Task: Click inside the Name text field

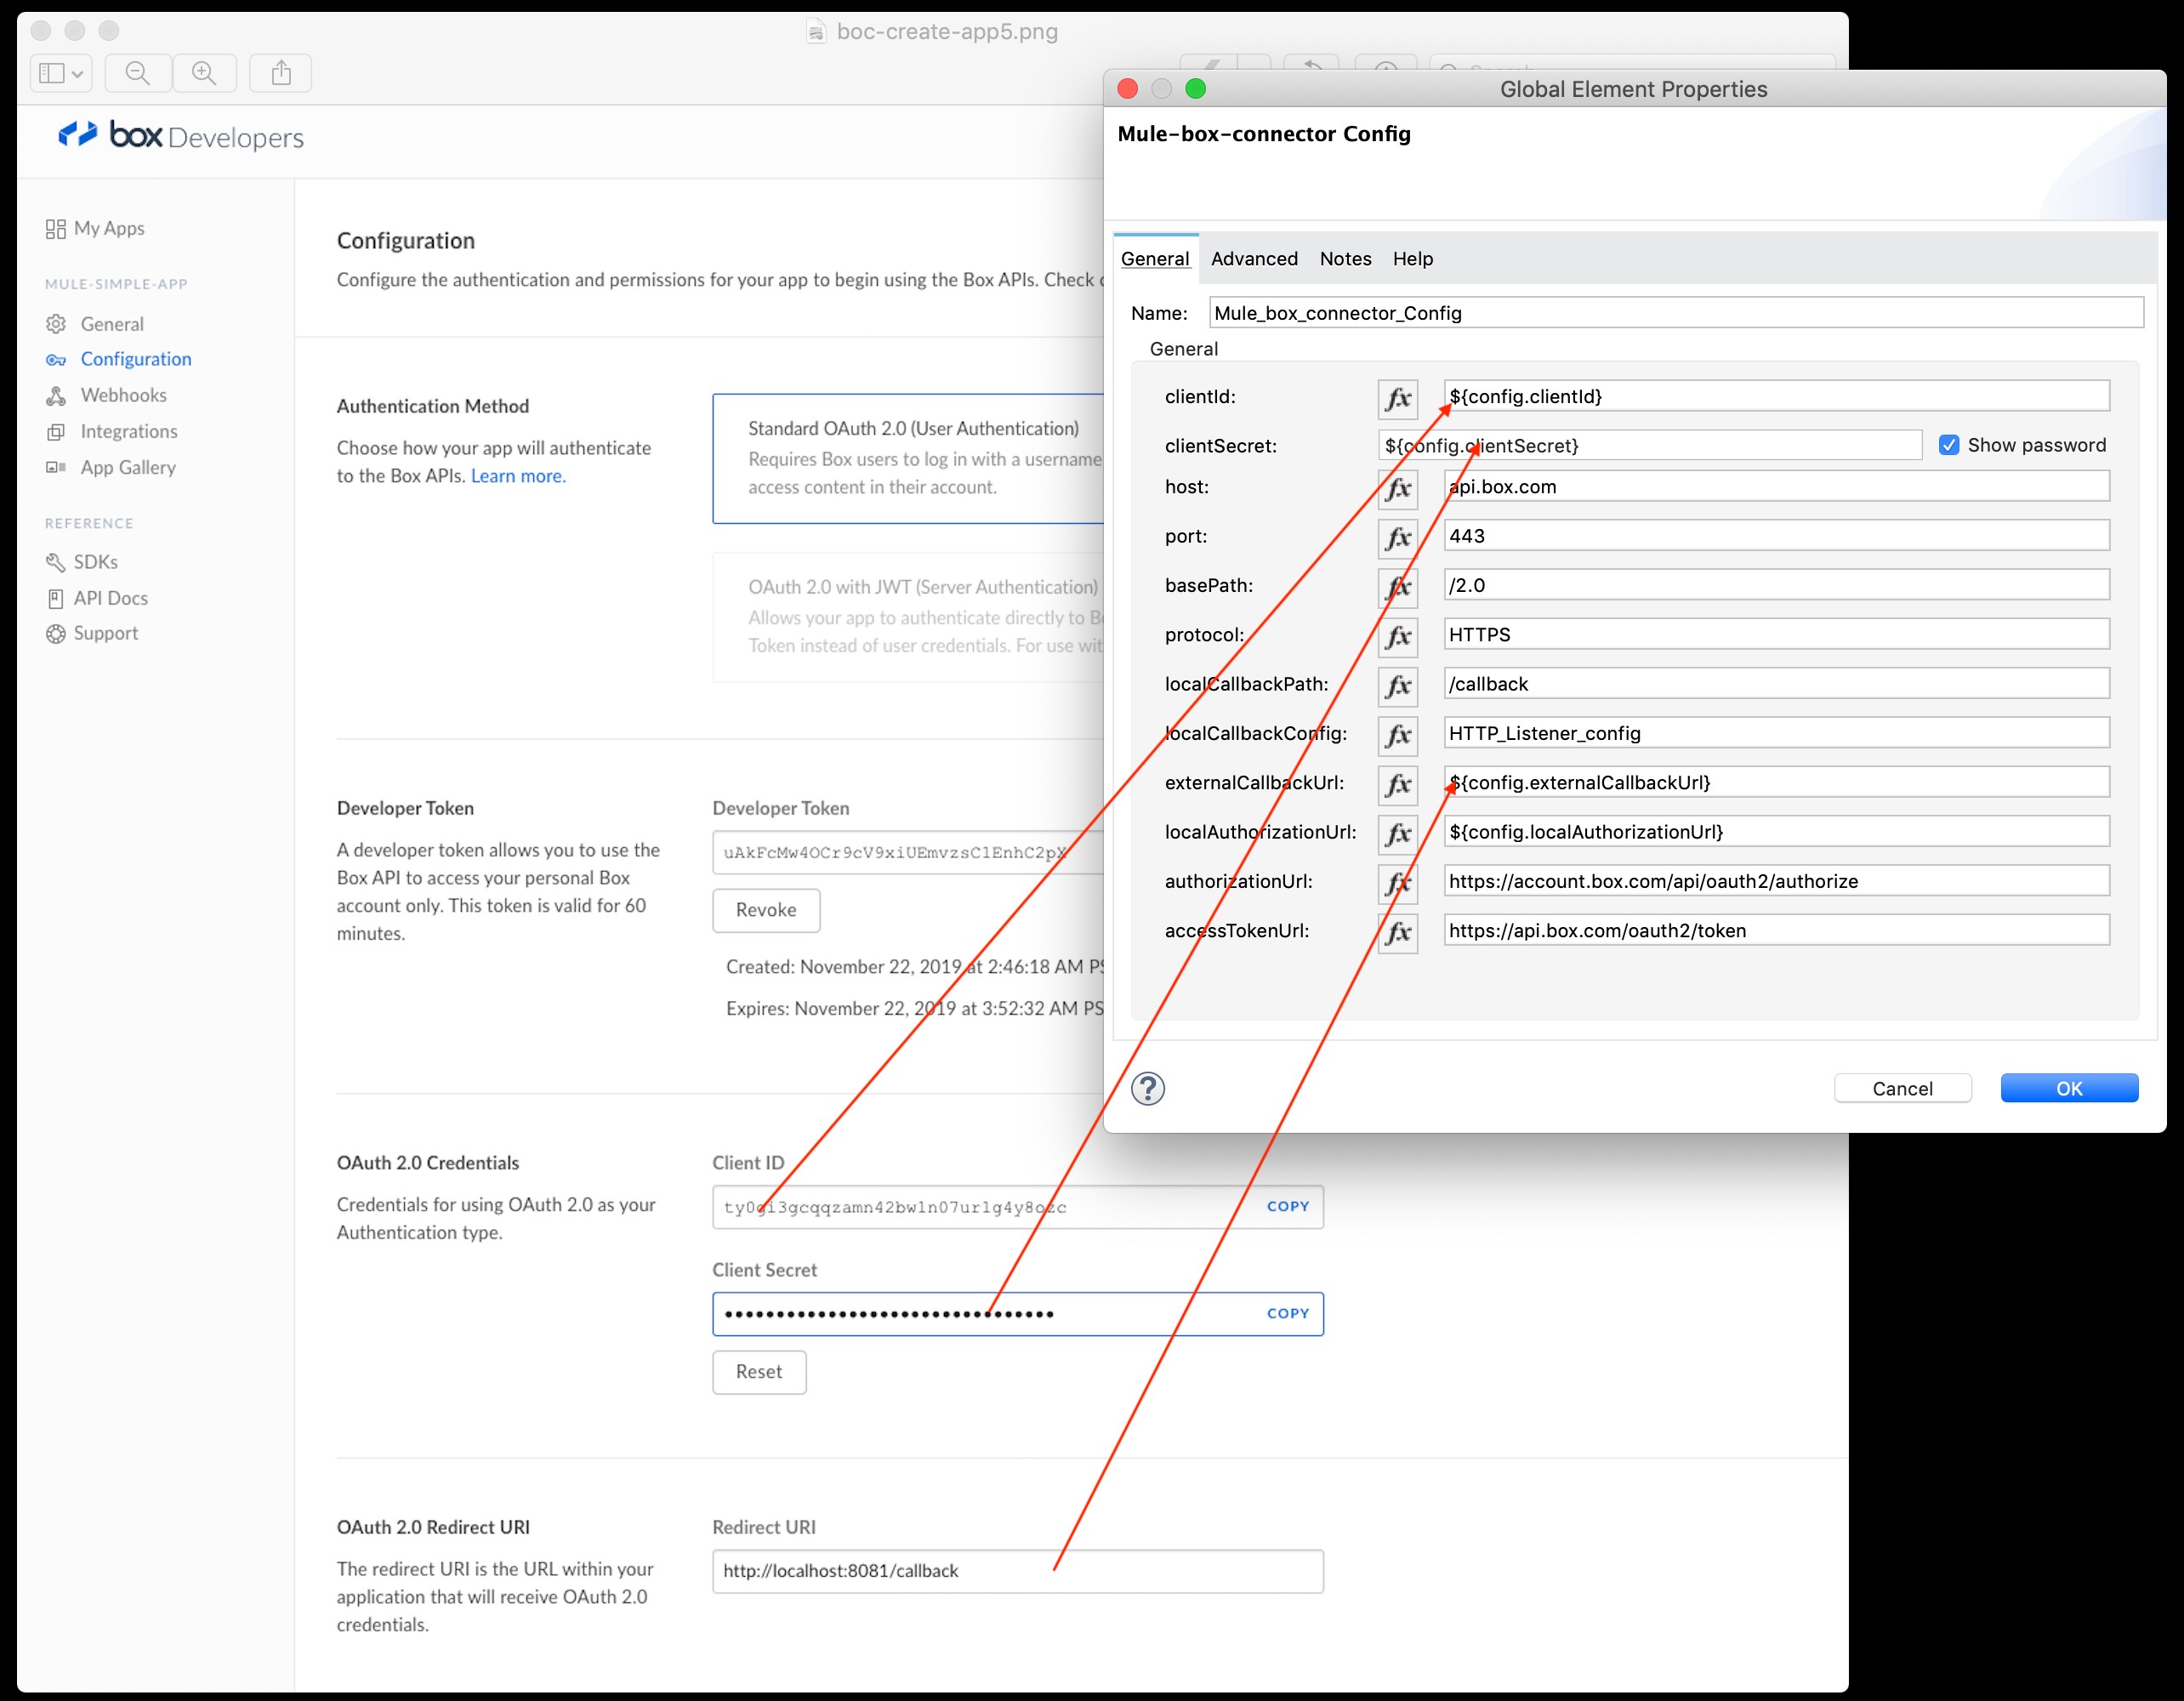Action: (1675, 313)
